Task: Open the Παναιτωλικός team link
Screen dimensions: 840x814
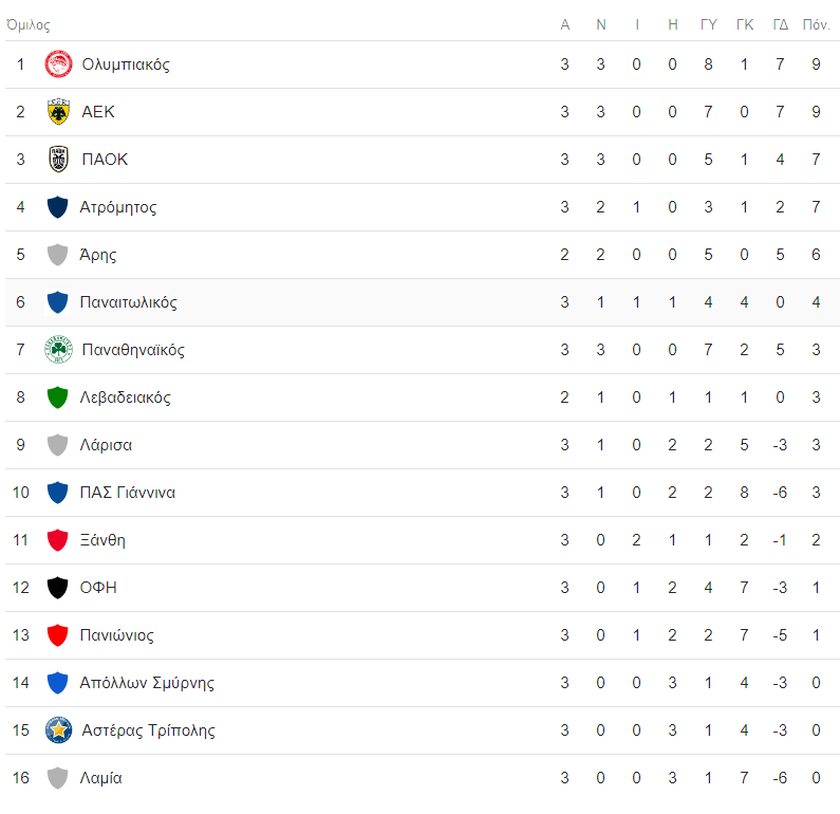Action: point(128,302)
